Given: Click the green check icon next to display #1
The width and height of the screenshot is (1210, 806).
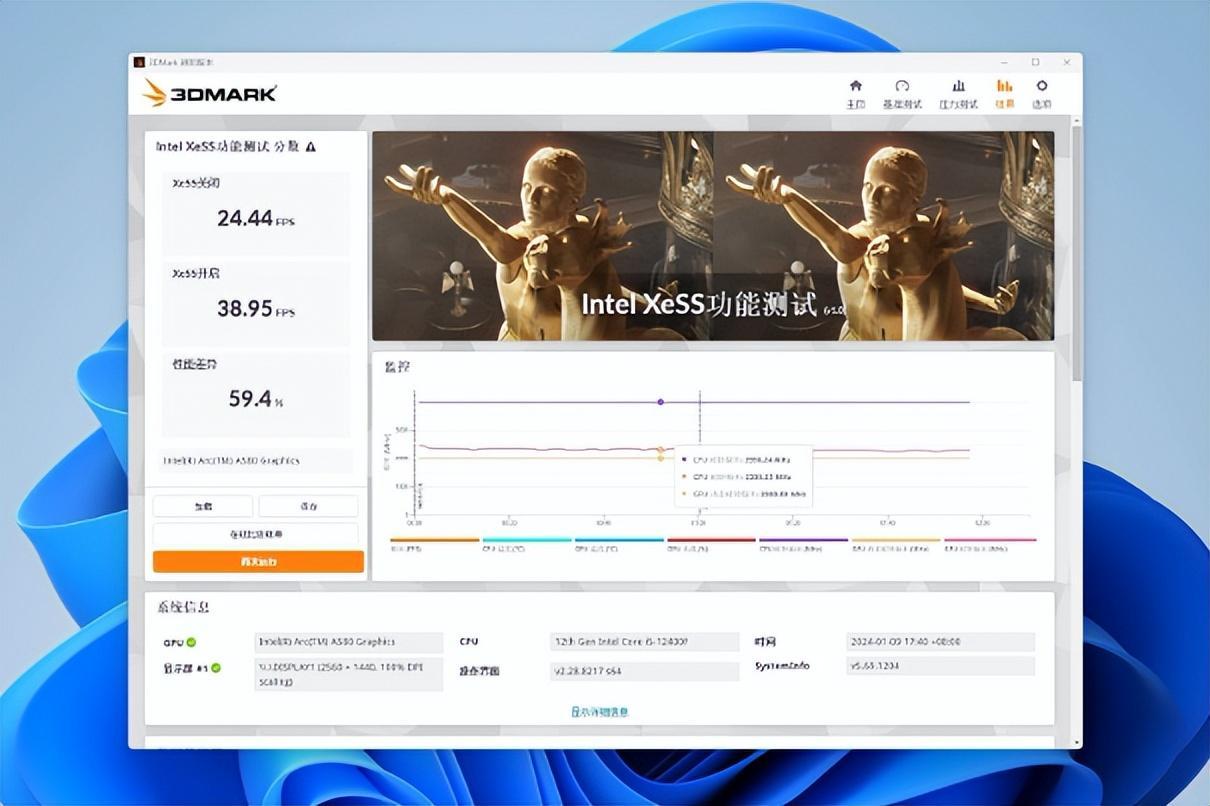Looking at the screenshot, I should pos(216,667).
